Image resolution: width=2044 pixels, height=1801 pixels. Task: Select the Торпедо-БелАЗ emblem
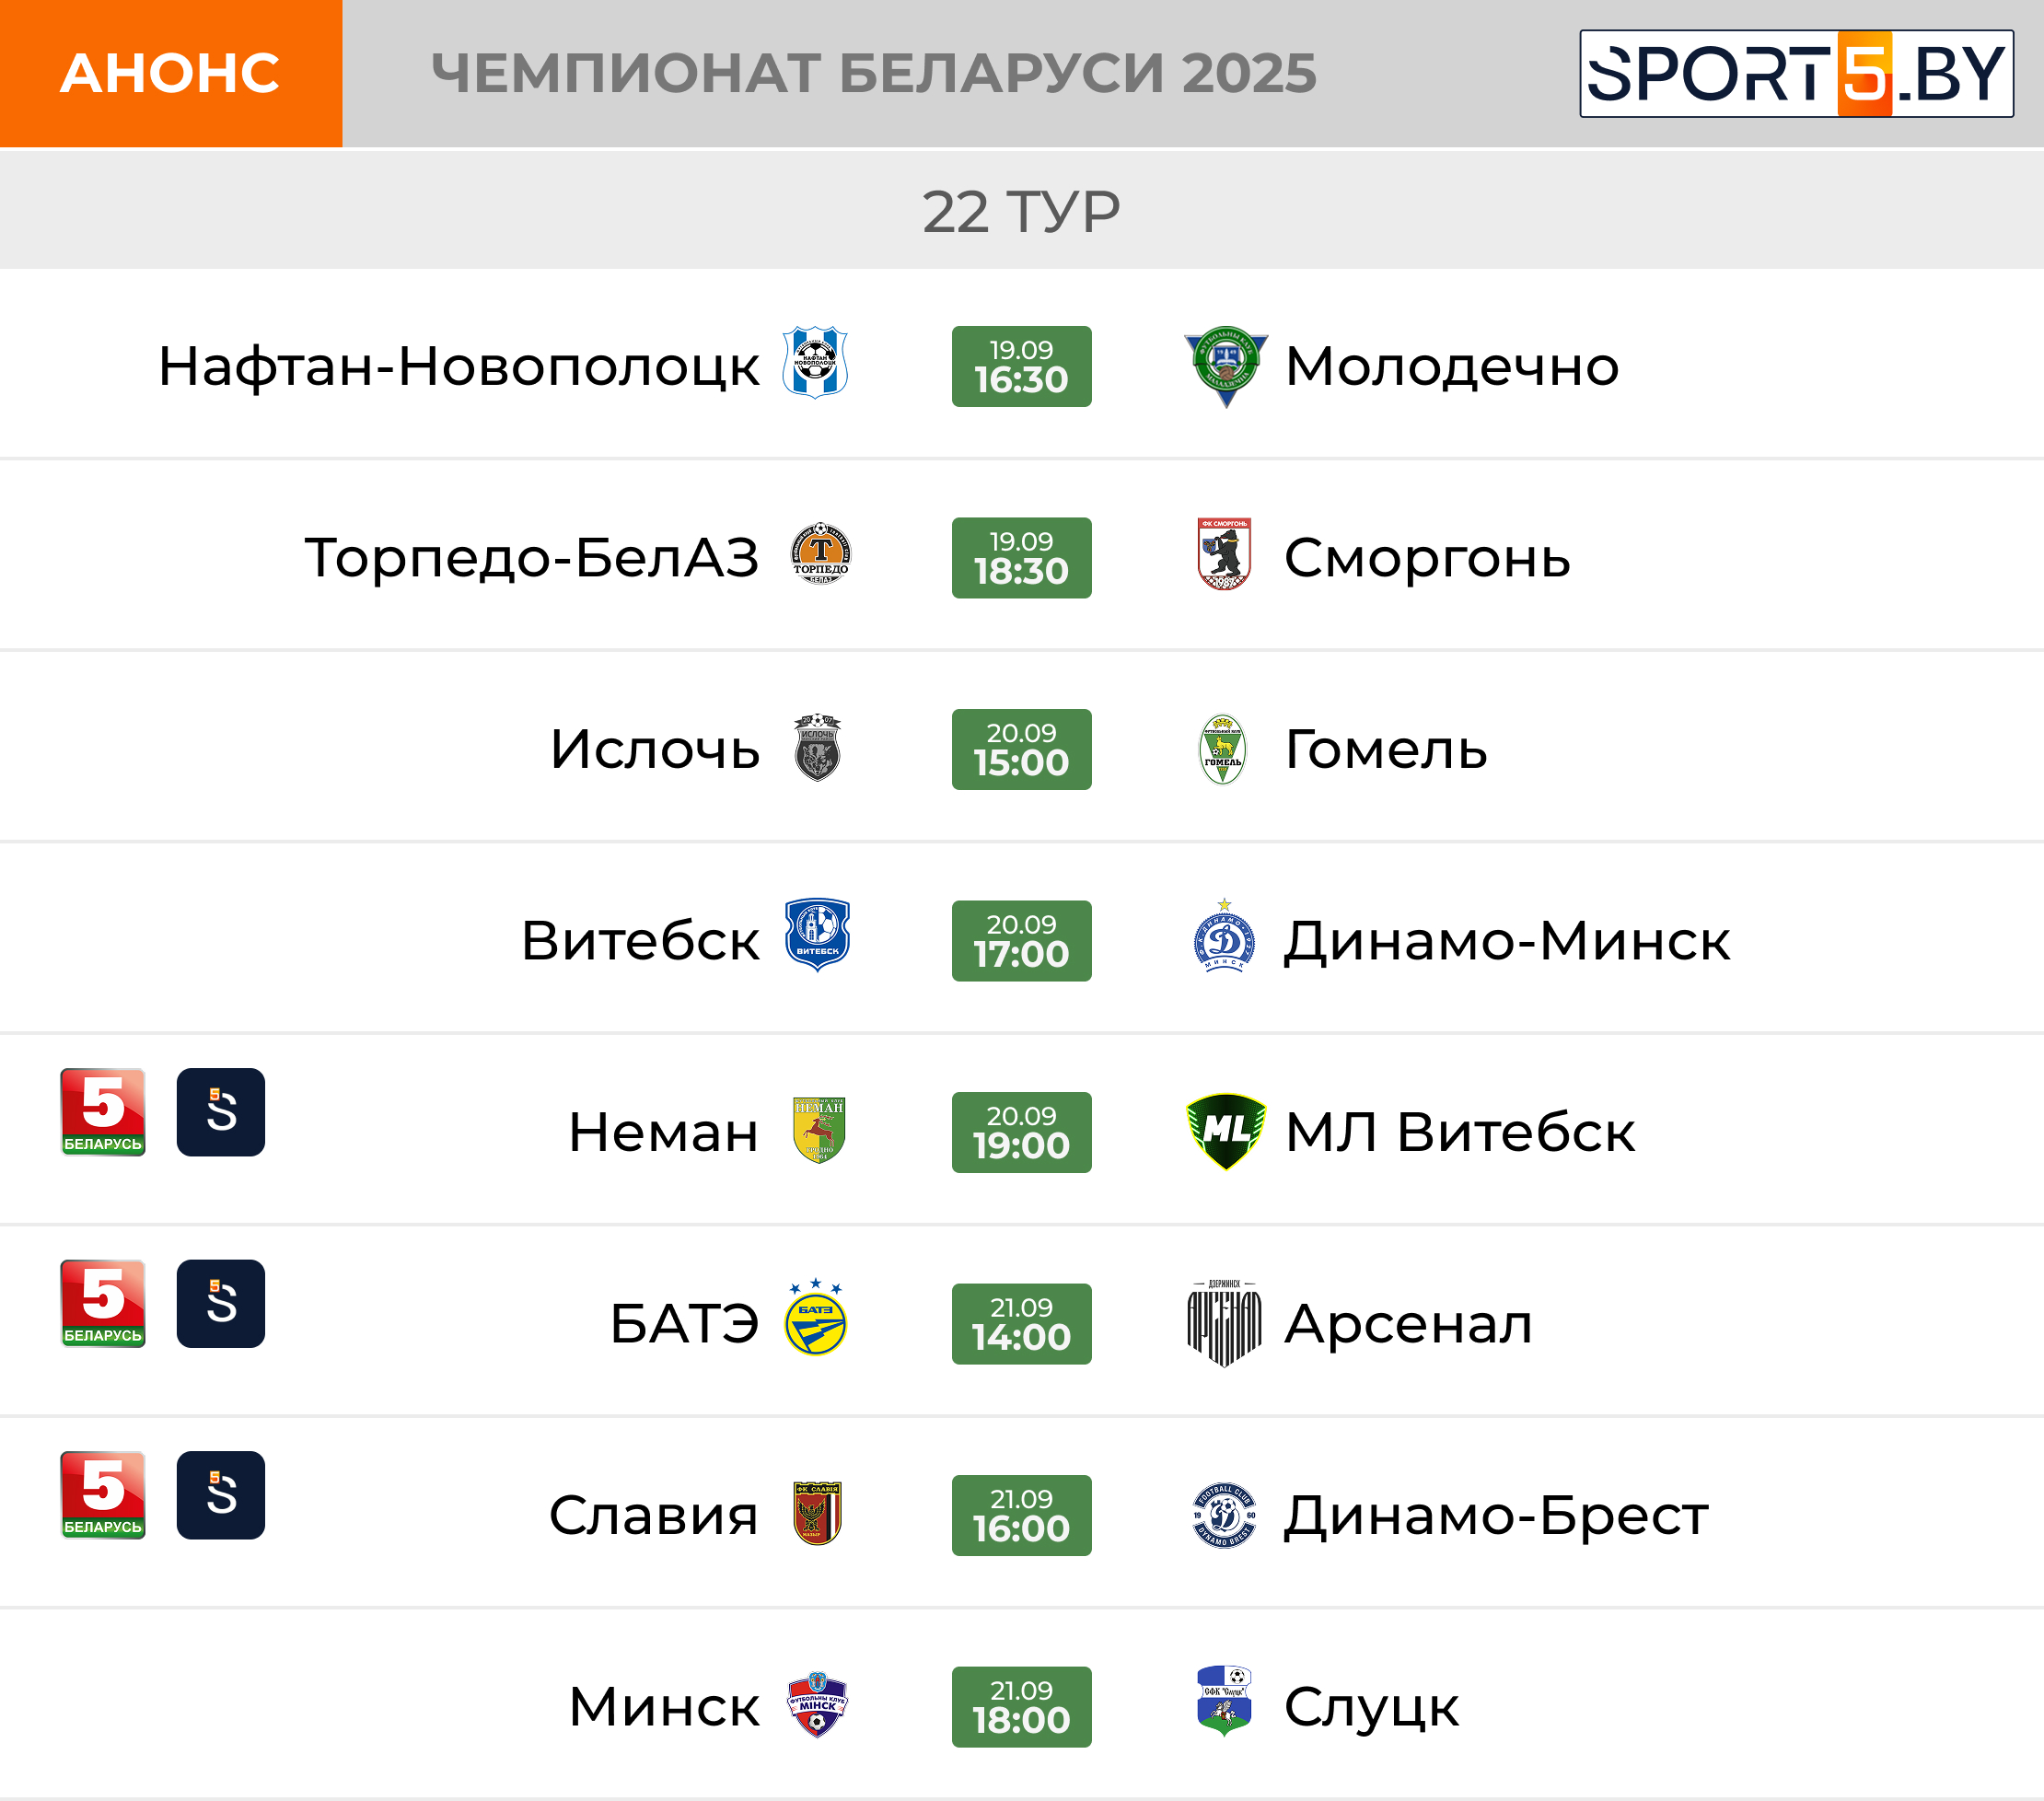pyautogui.click(x=820, y=553)
